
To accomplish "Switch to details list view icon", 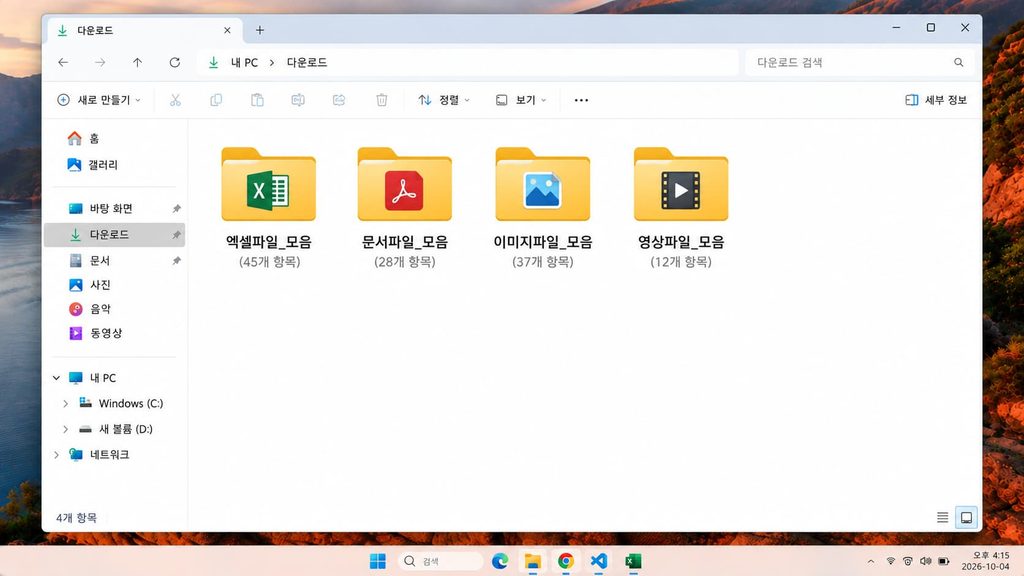I will (942, 517).
